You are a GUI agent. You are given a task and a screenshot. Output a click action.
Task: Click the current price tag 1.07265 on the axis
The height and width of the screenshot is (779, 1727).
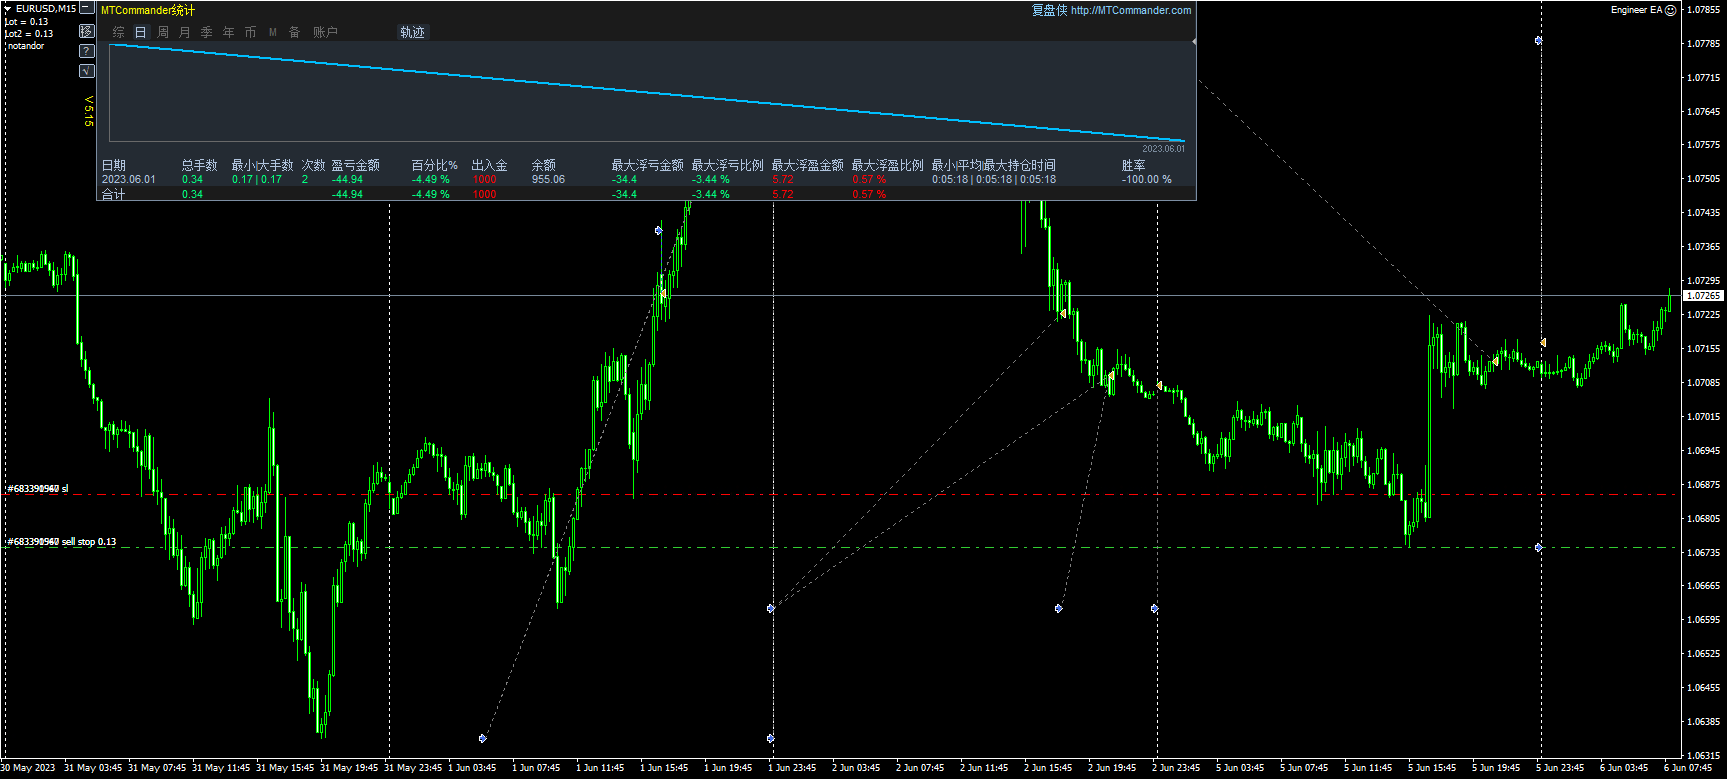tap(1703, 296)
